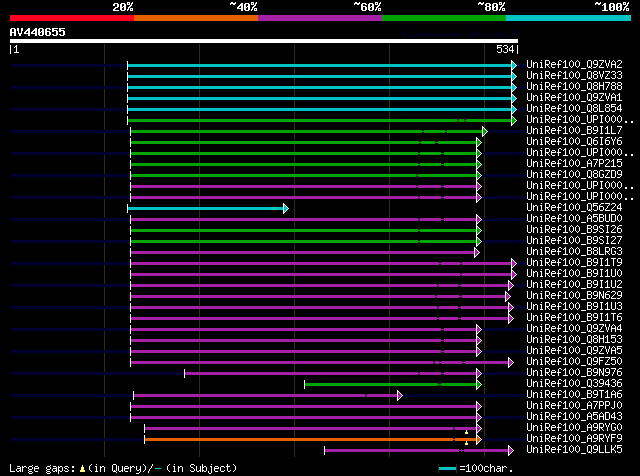Viewport: 640px width, 476px height.
Task: Select the UniRef100_A7P215 label
Action: 574,164
